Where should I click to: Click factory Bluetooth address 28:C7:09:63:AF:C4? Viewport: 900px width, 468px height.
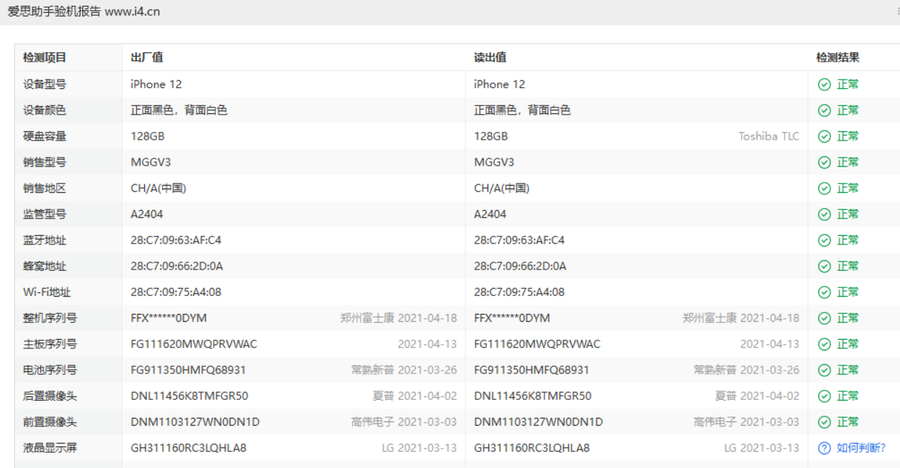tap(176, 241)
